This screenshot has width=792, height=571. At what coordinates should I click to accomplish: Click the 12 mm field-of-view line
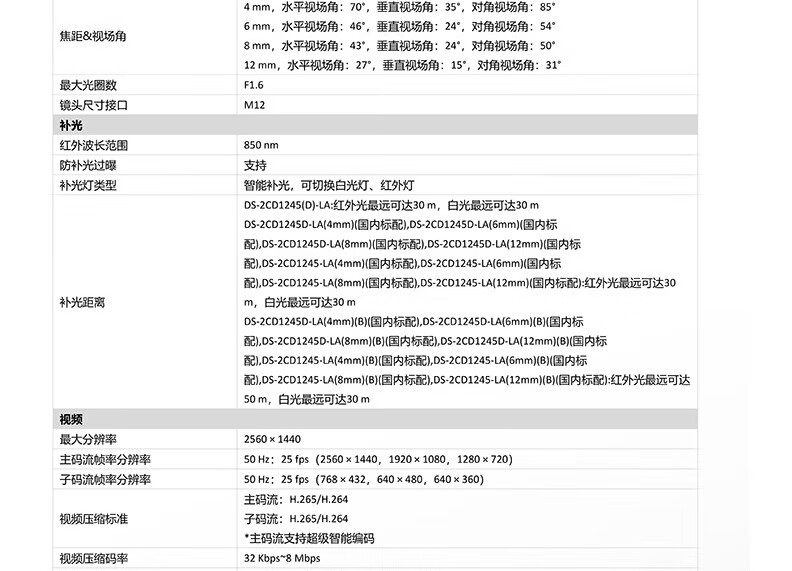[x=403, y=65]
